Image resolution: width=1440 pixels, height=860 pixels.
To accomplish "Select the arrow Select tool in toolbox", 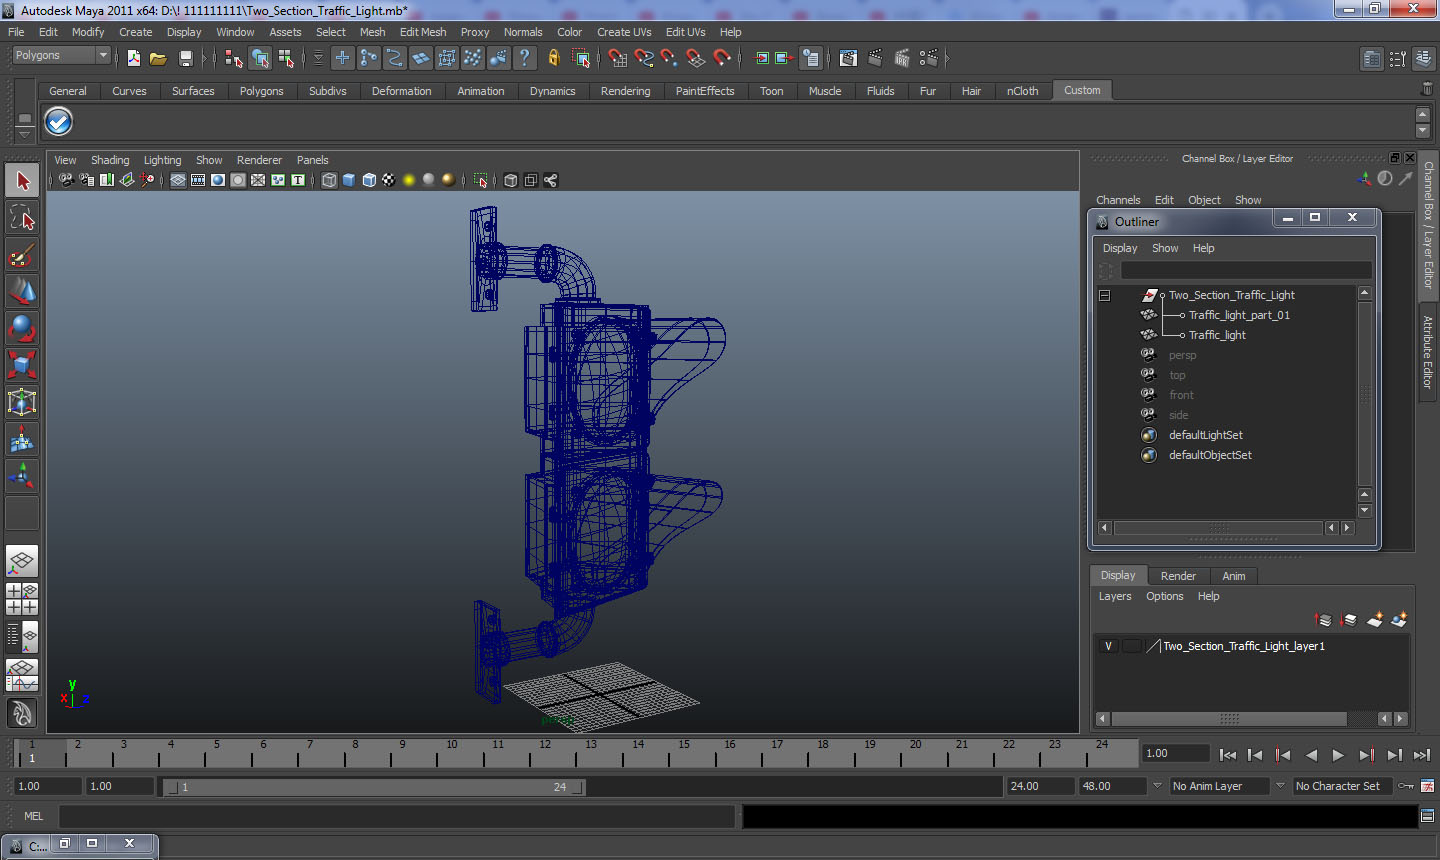I will coord(22,181).
